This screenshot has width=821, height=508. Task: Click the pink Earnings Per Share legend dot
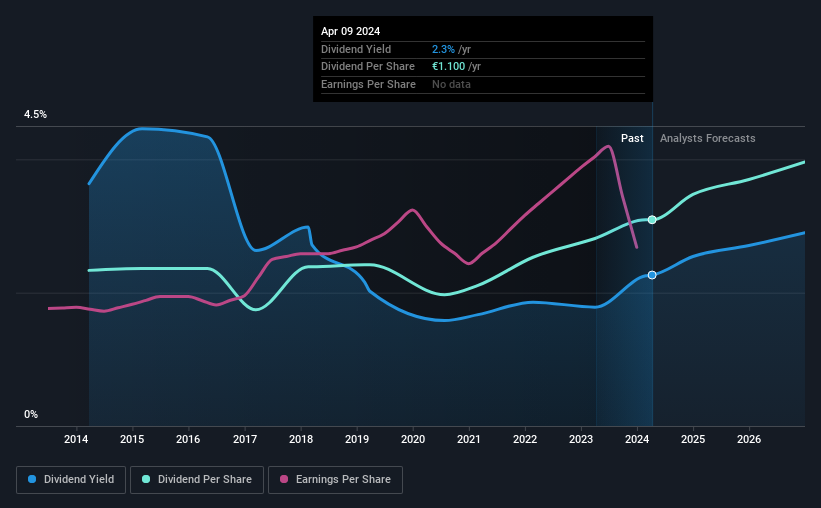point(284,479)
